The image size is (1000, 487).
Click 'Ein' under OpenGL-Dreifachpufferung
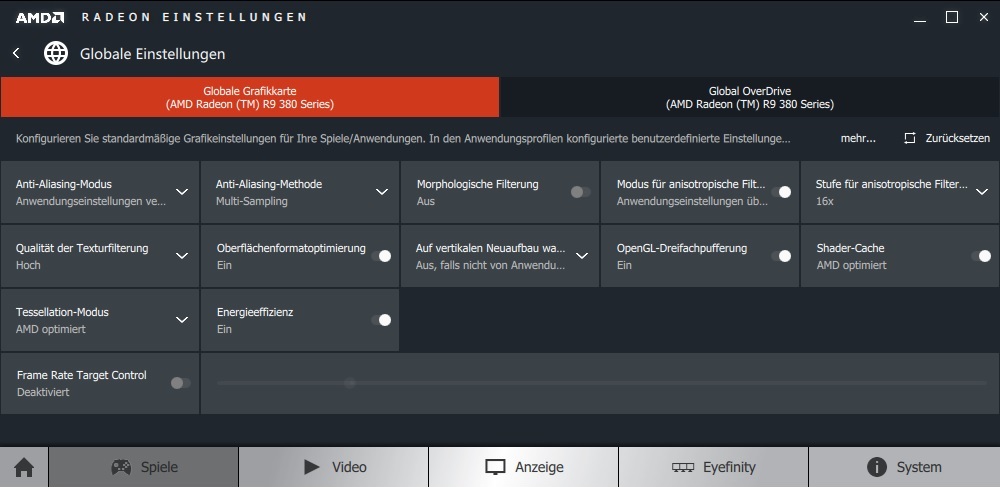pyautogui.click(x=624, y=265)
